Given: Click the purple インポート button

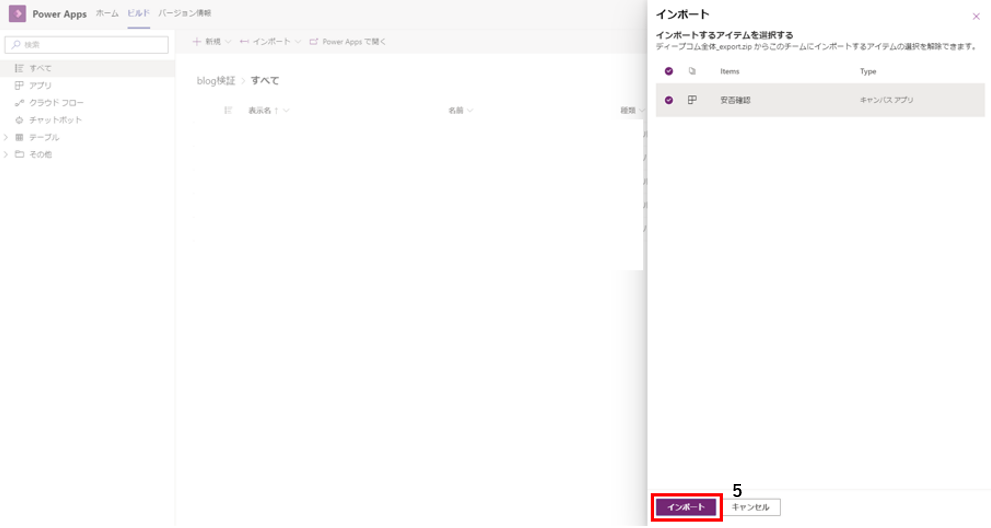Looking at the screenshot, I should pos(686,507).
